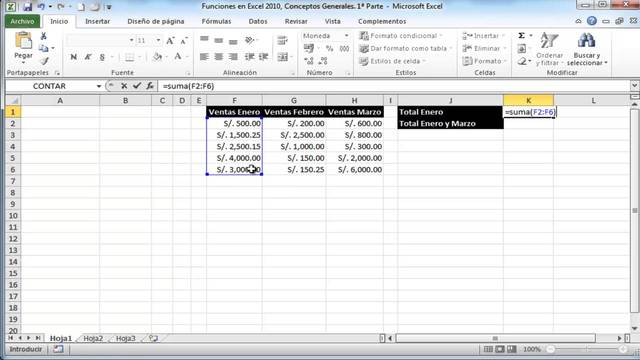This screenshot has height=360, width=640.
Task: Click the font color A icon
Action: [x=178, y=57]
